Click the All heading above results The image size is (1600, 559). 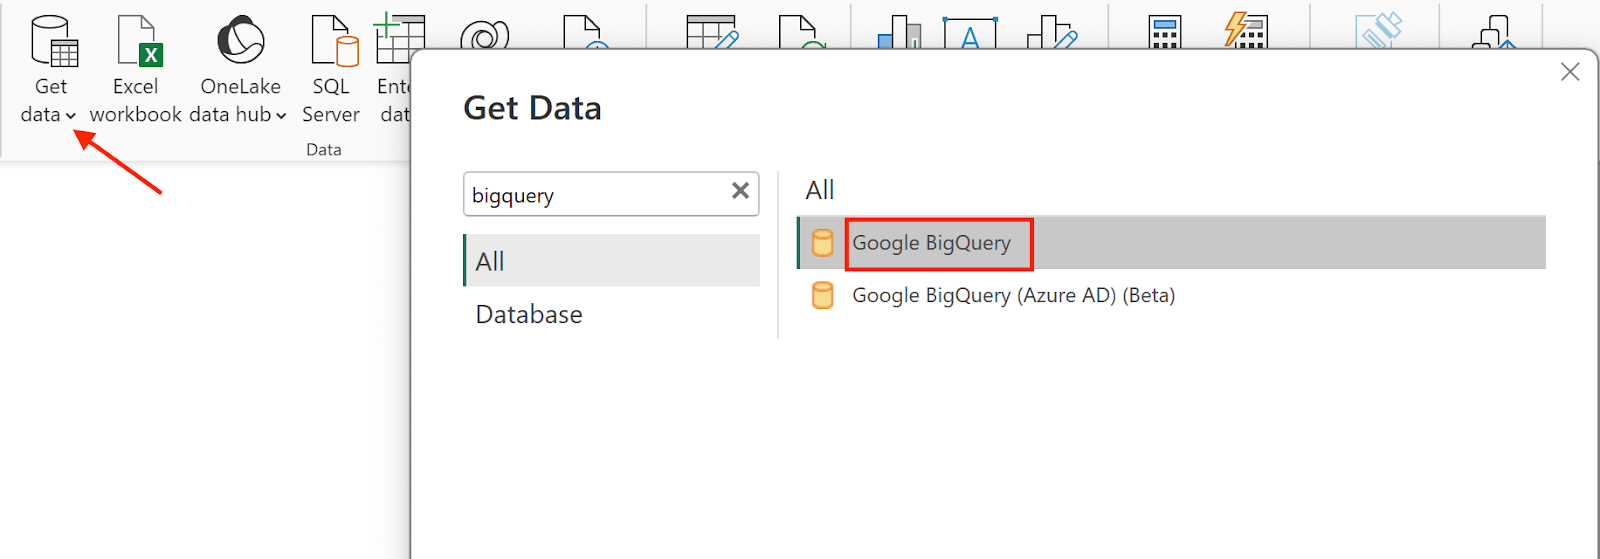coord(820,190)
